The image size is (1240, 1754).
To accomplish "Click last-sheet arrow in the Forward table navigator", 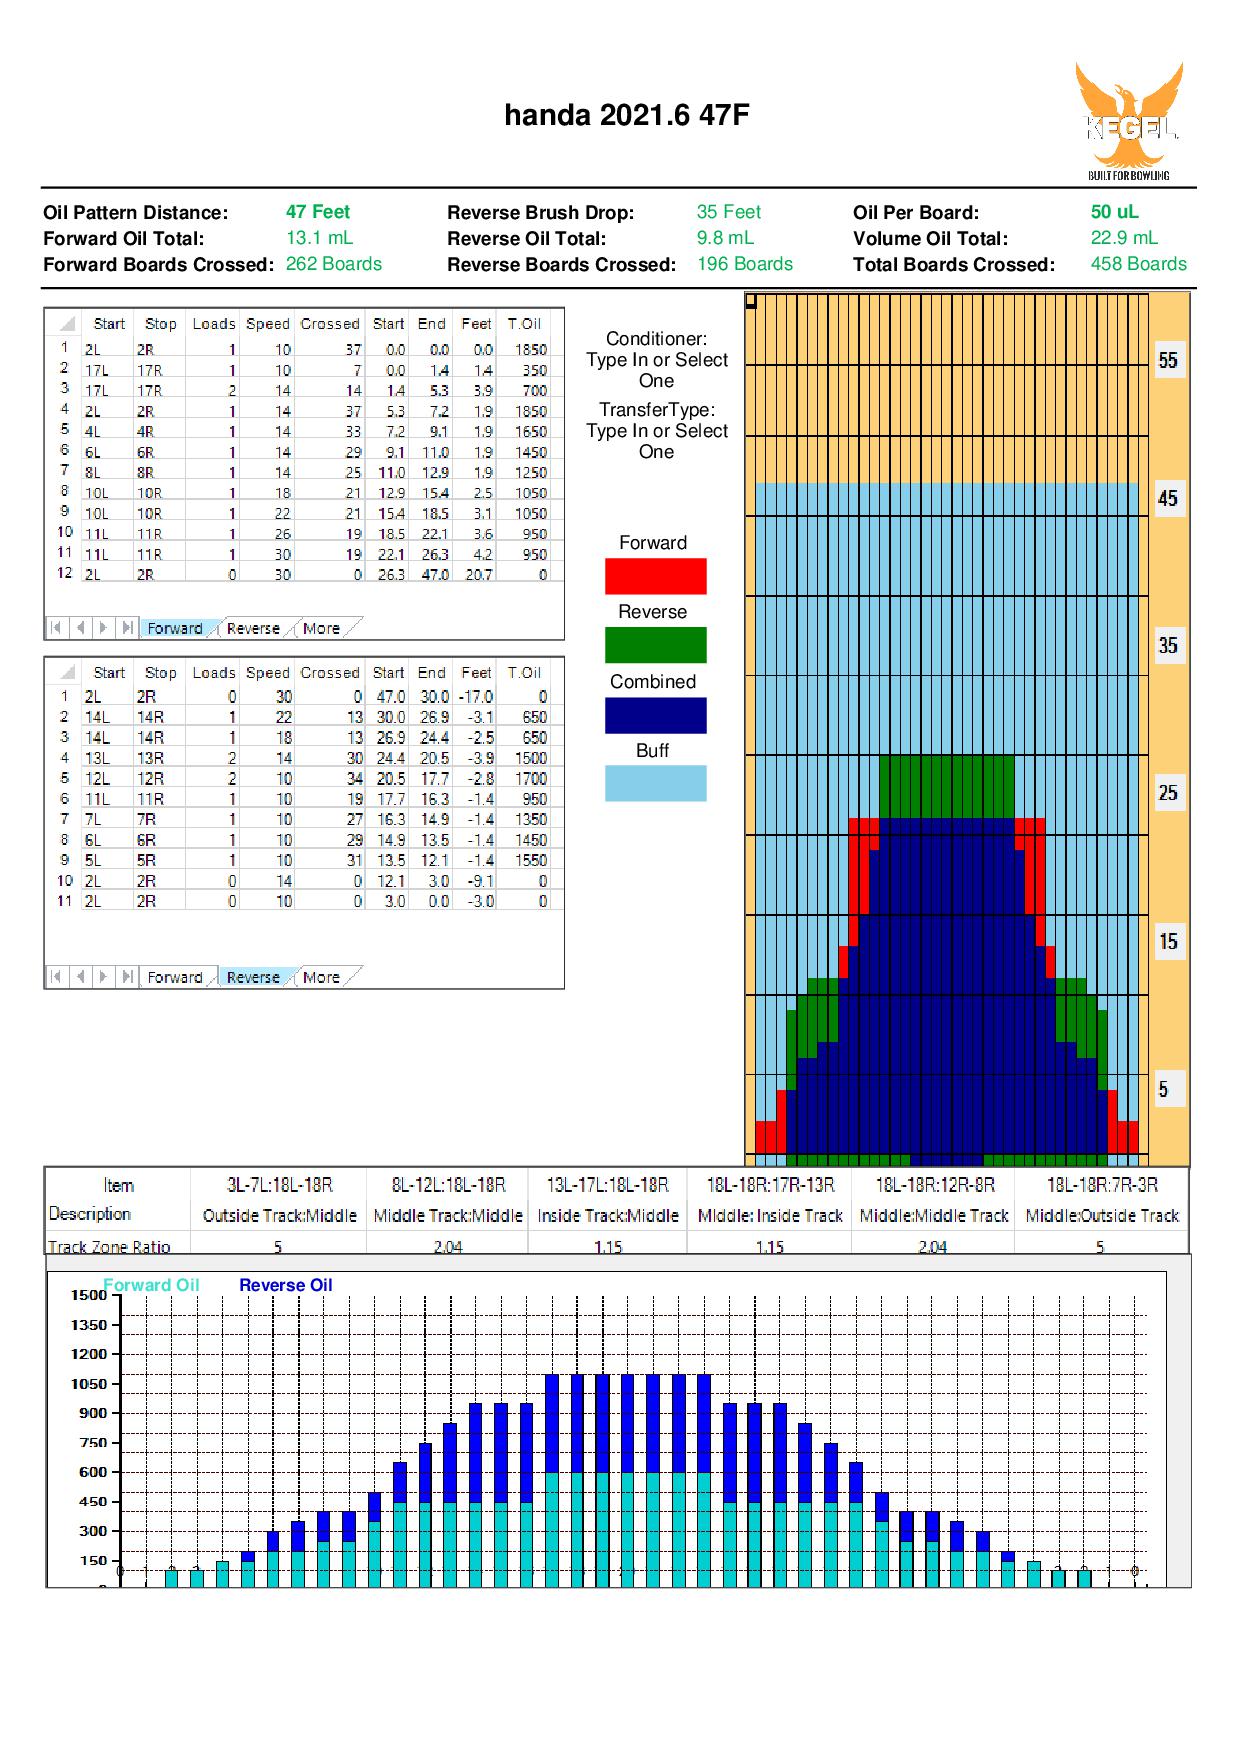I will coord(127,628).
